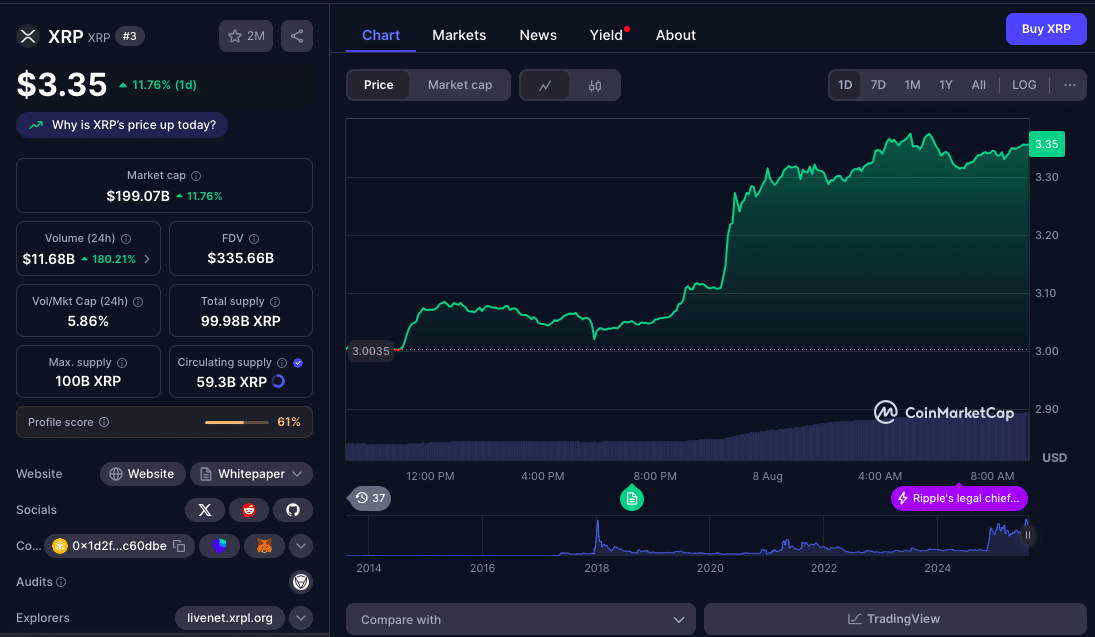This screenshot has width=1095, height=637.
Task: Open the Markets tab
Action: click(459, 35)
